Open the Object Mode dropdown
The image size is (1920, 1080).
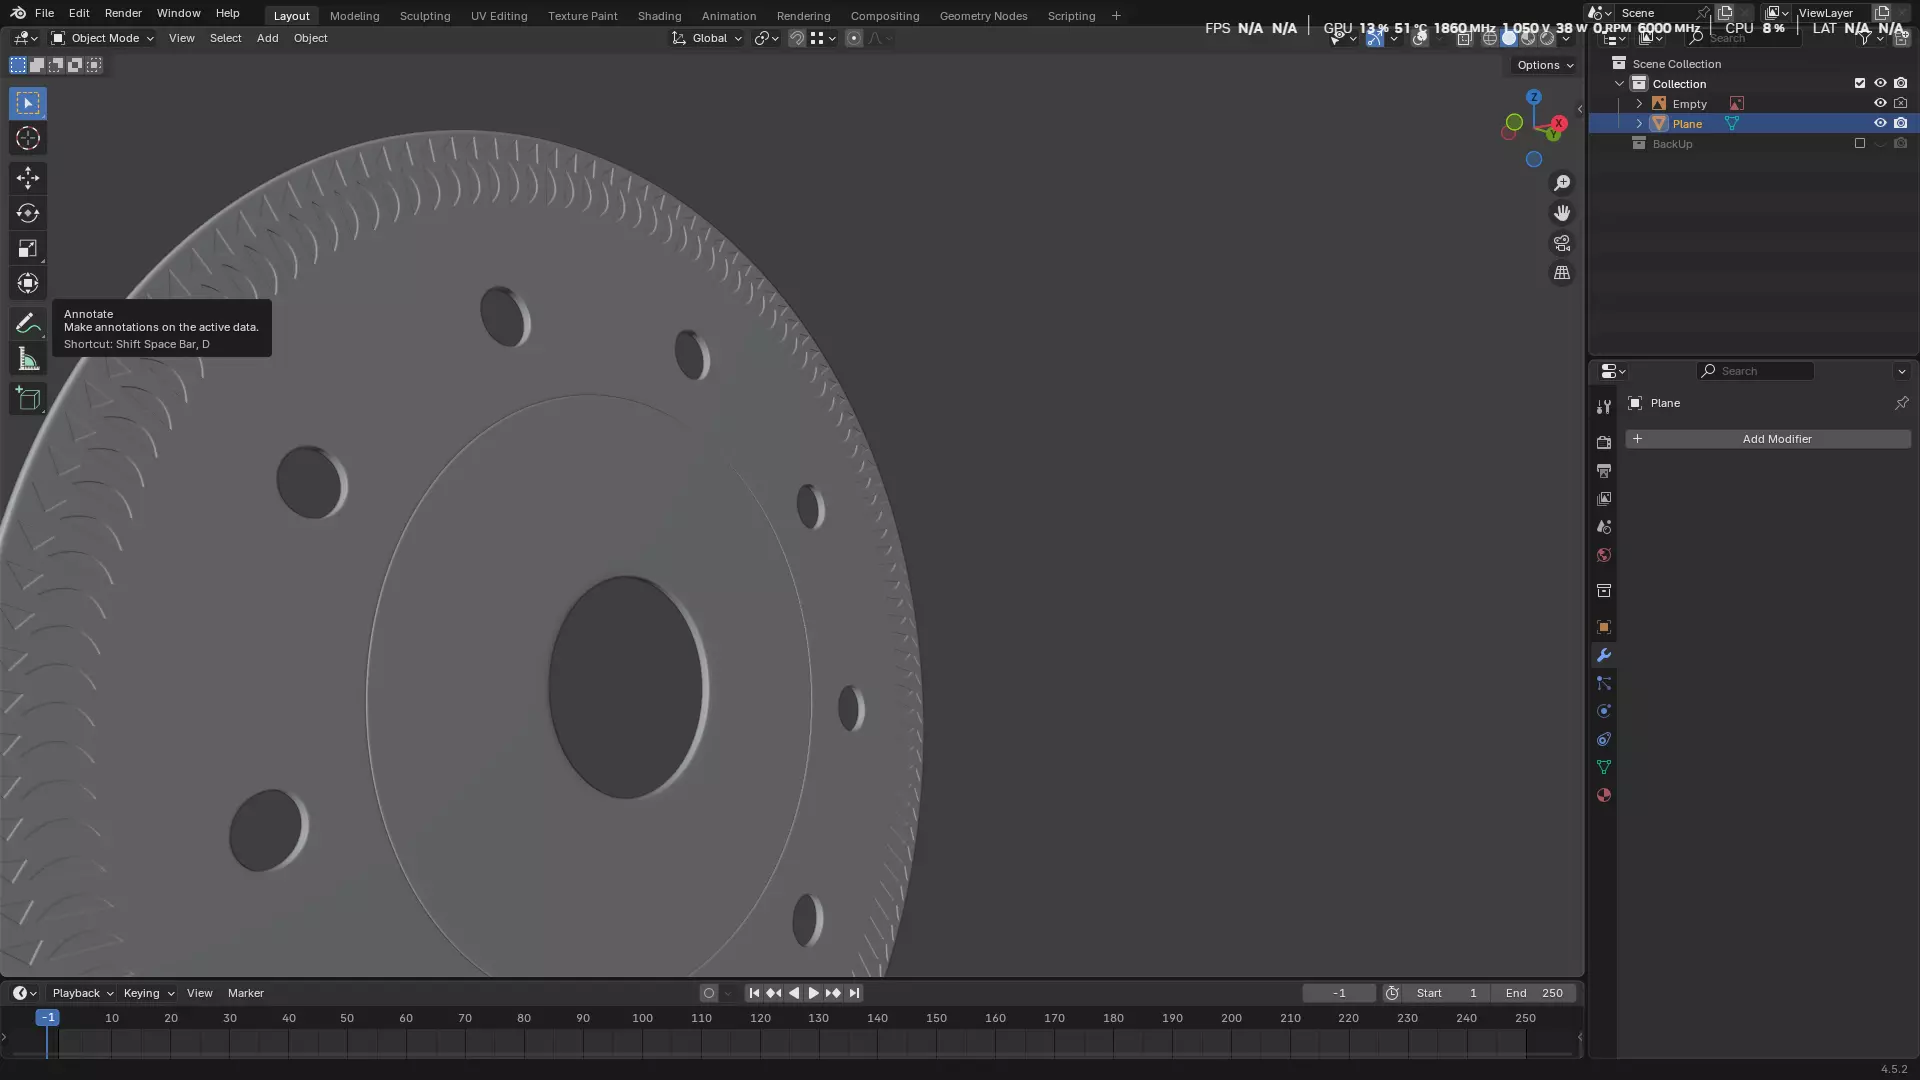102,38
